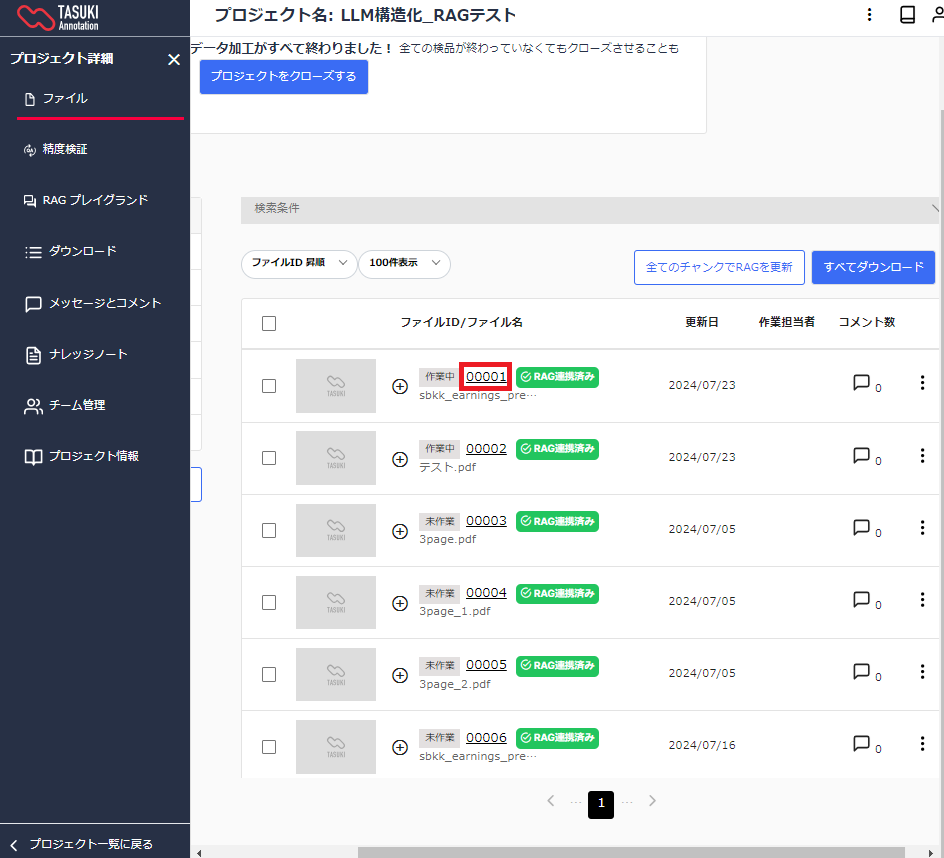Click the thumbnail of file 00001
944x858 pixels.
tap(336, 386)
